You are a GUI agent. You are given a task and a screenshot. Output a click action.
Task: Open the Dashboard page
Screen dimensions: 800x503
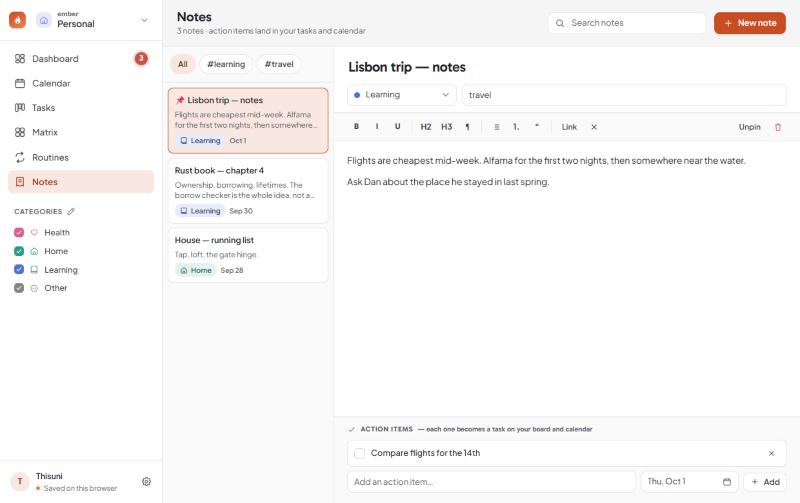tap(81, 59)
